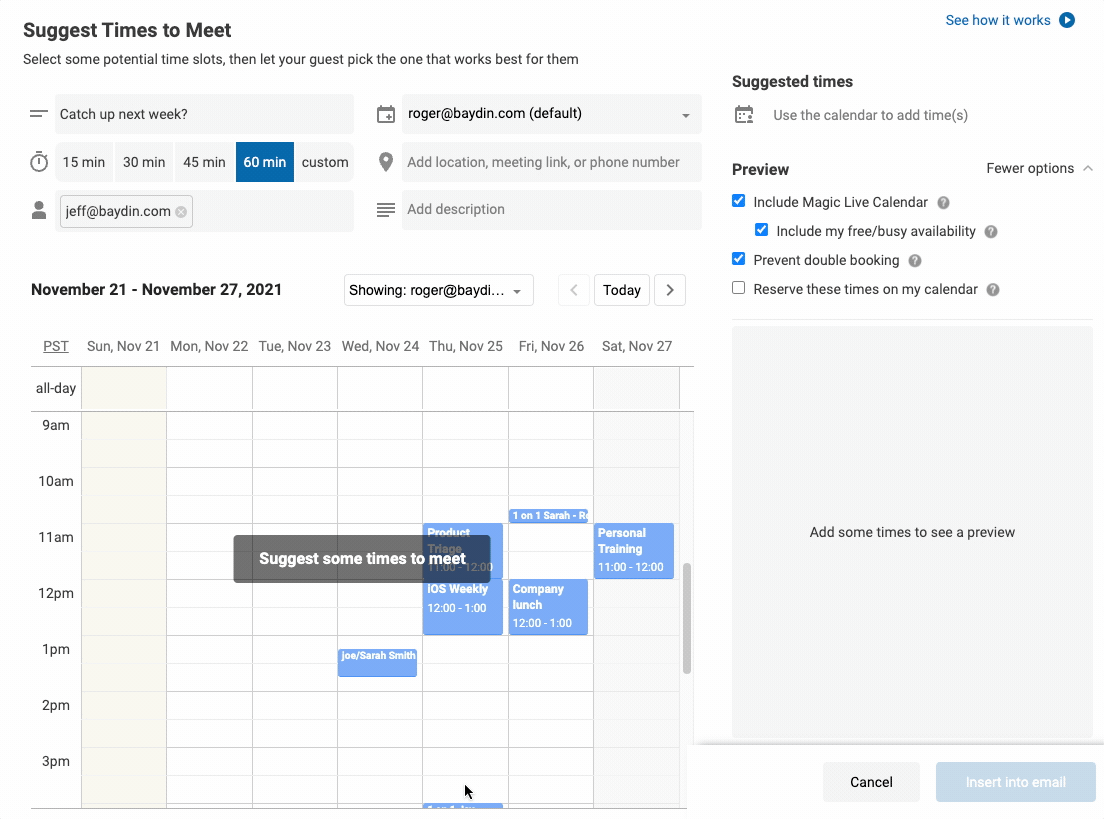The image size is (1104, 819).
Task: Select the 60 min duration
Action: pos(265,162)
